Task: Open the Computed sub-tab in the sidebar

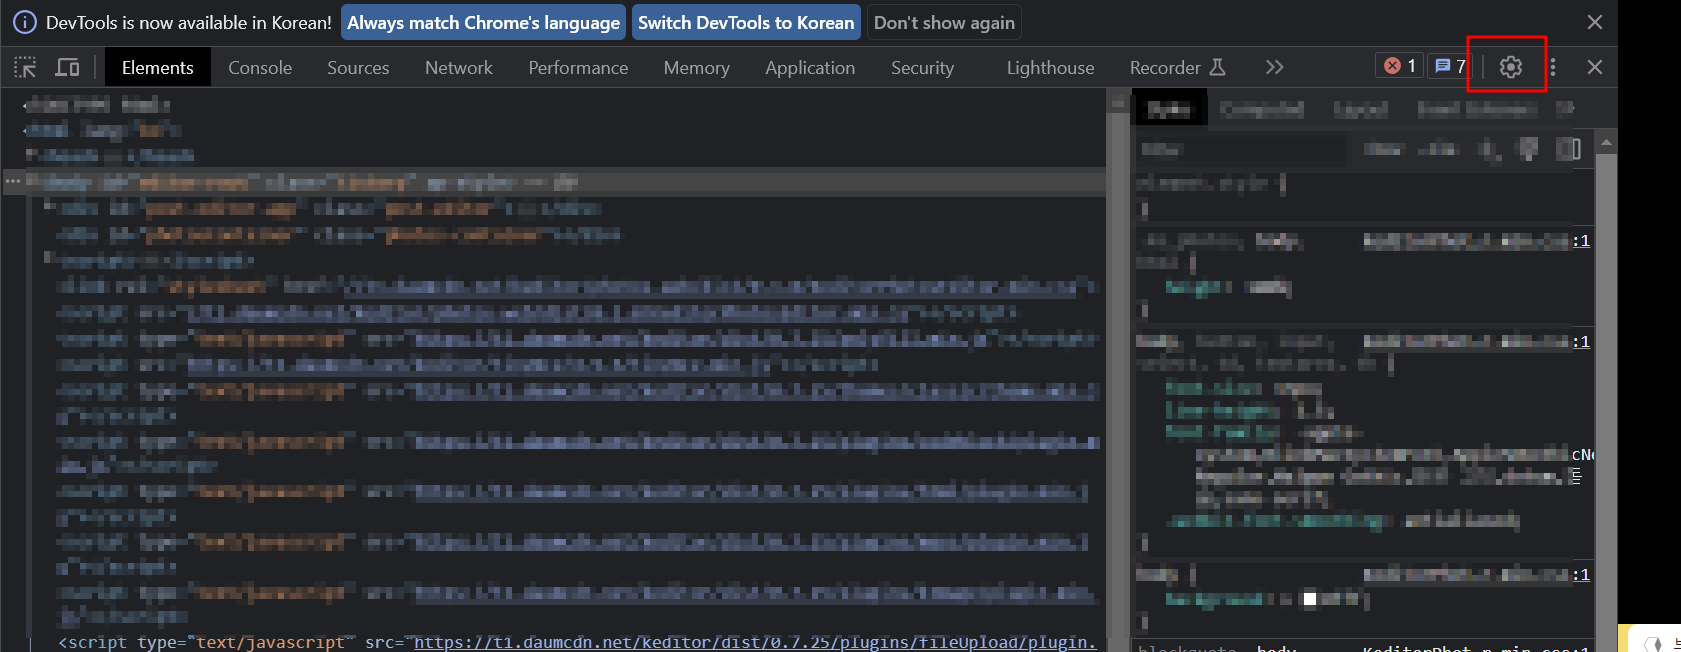Action: [x=1262, y=108]
